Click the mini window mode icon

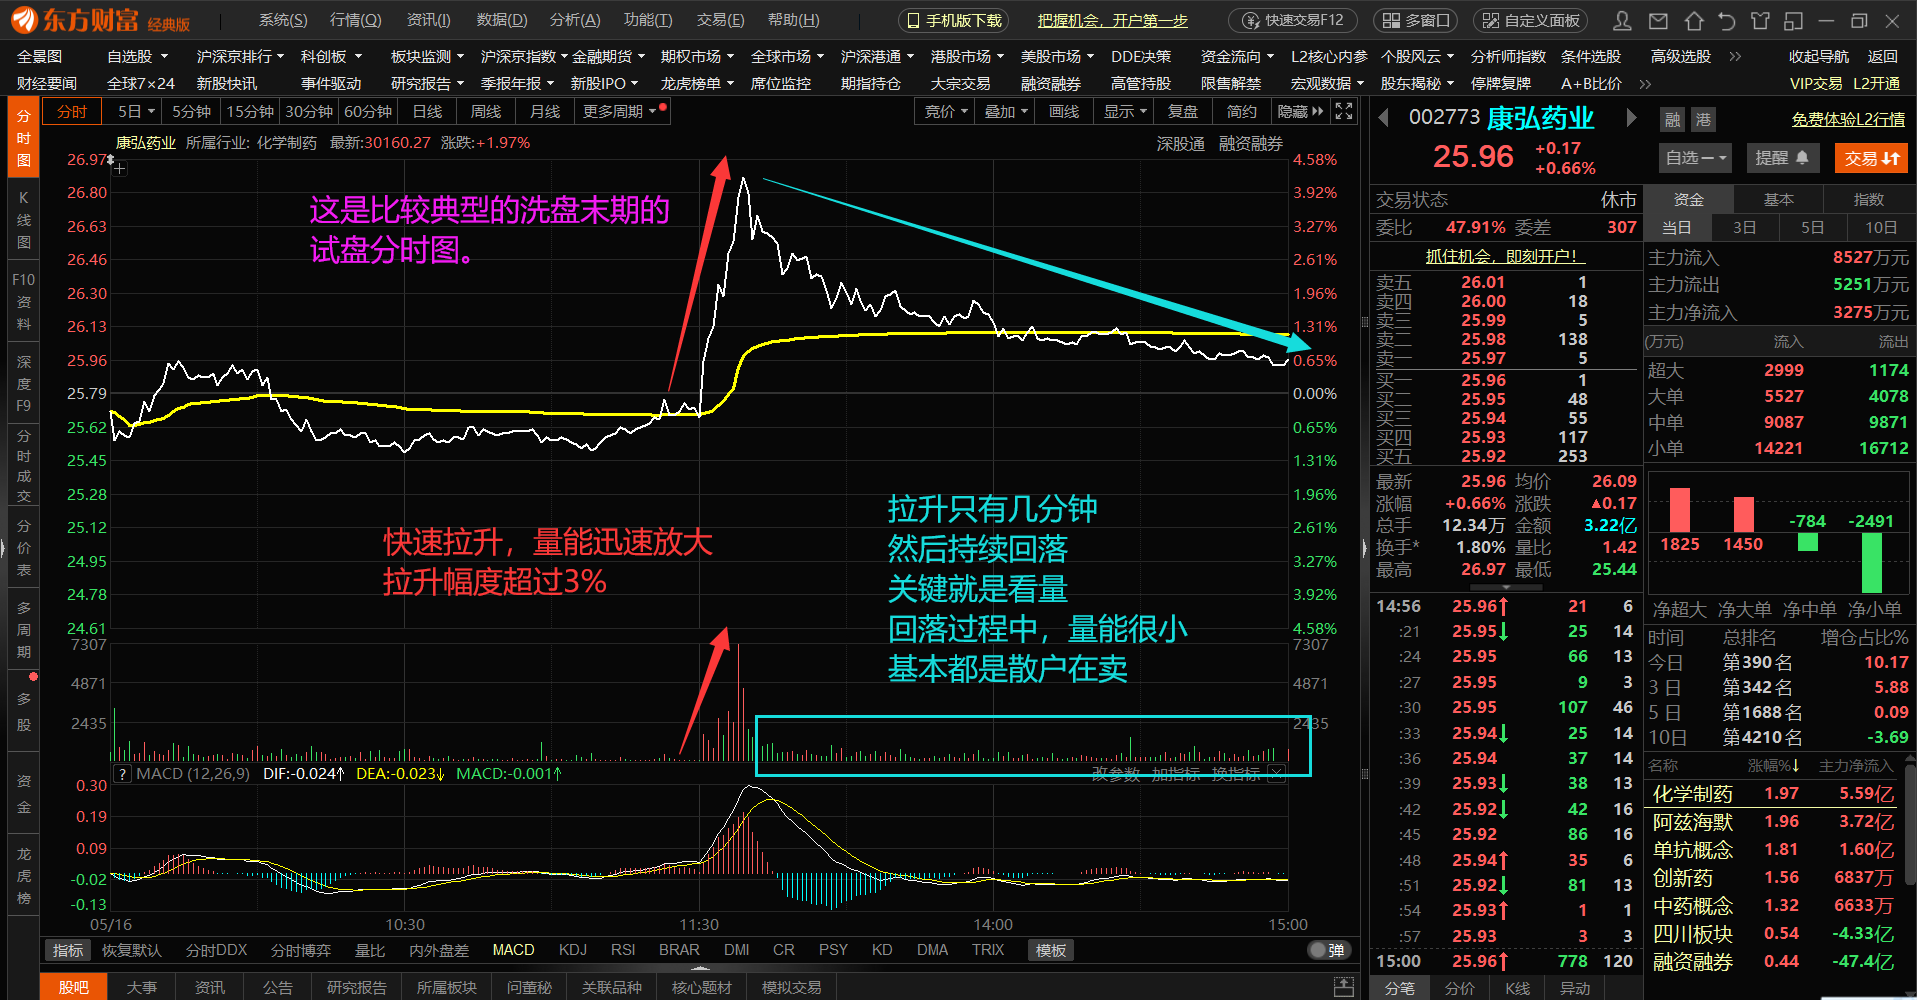point(1793,20)
